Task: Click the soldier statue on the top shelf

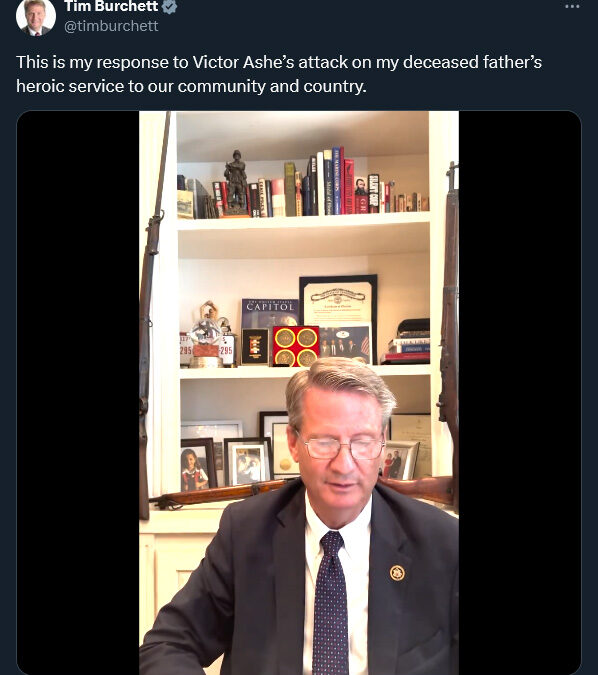Action: 236,183
